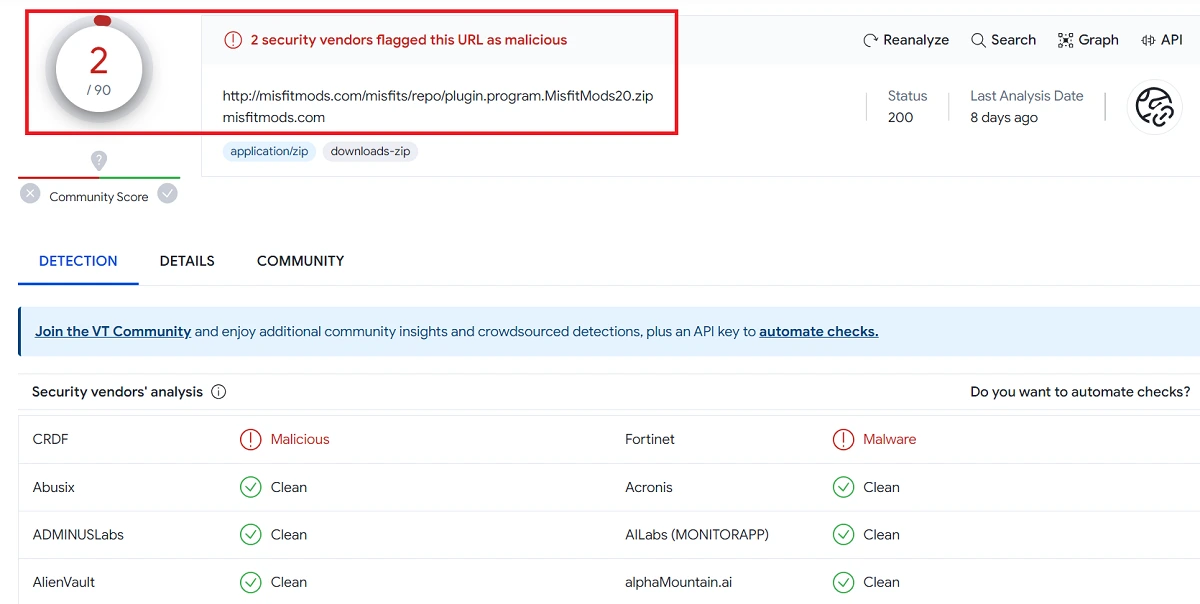The height and width of the screenshot is (604, 1200).
Task: Click Do you want to automate checks?
Action: tap(1080, 392)
